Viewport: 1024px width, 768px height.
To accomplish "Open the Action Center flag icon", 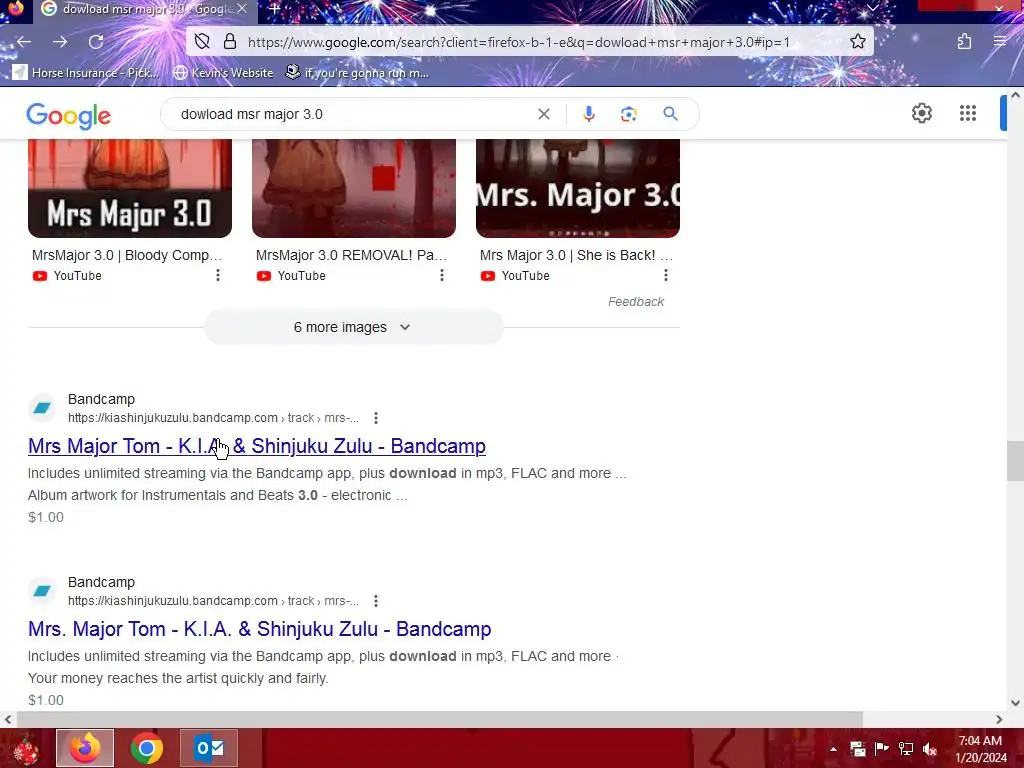I will (881, 749).
